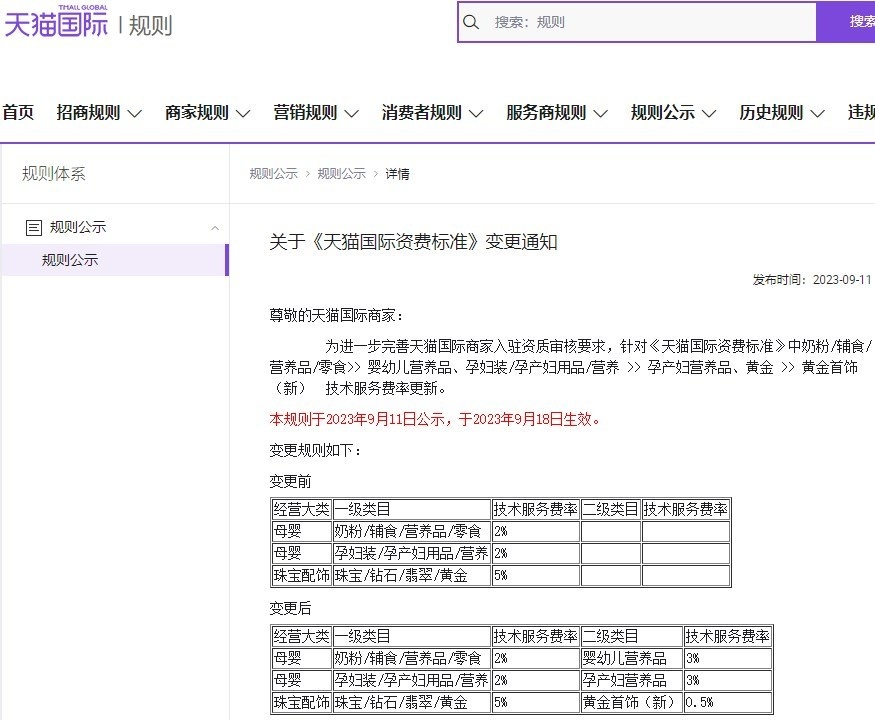
Task: Click the 规则体系 sidebar title
Action: [54, 174]
